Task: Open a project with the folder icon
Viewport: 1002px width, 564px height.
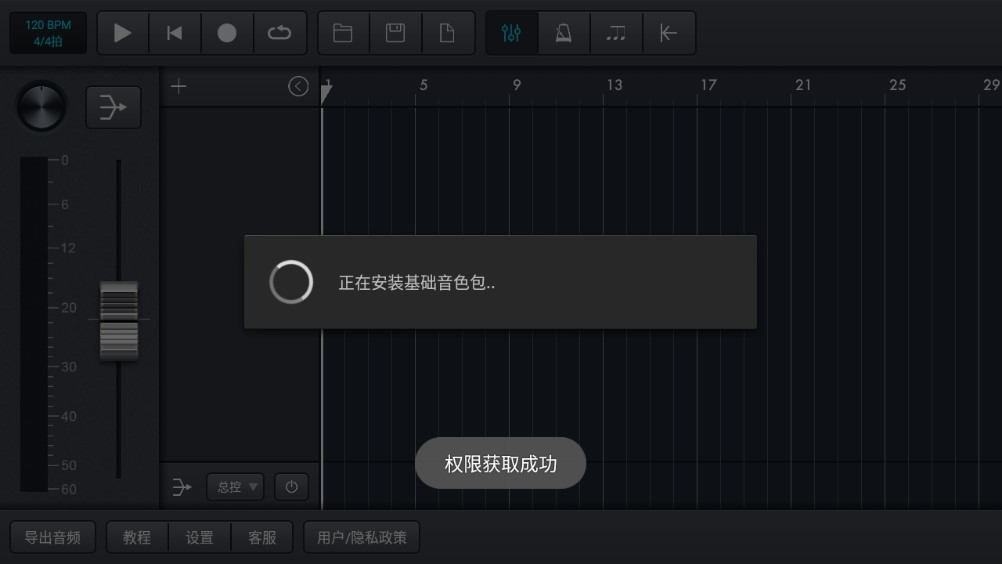Action: [x=343, y=33]
